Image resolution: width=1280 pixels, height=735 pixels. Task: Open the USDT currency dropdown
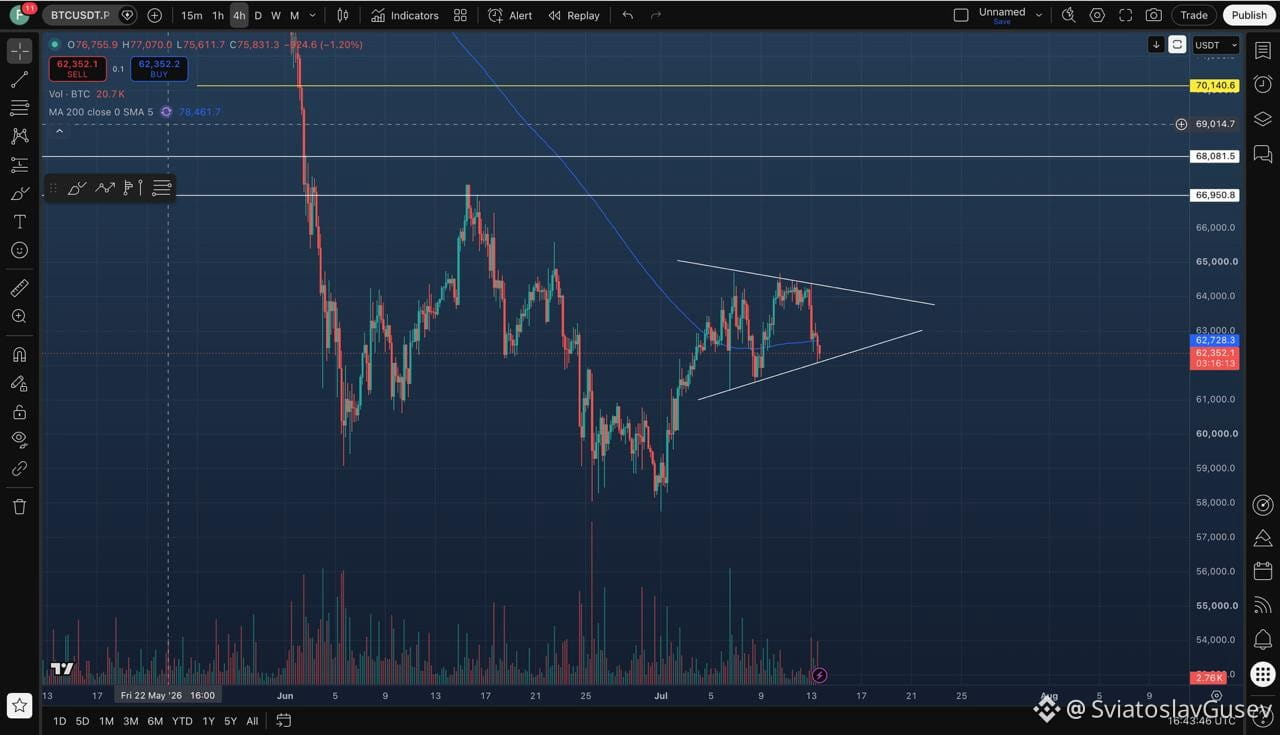coord(1216,45)
